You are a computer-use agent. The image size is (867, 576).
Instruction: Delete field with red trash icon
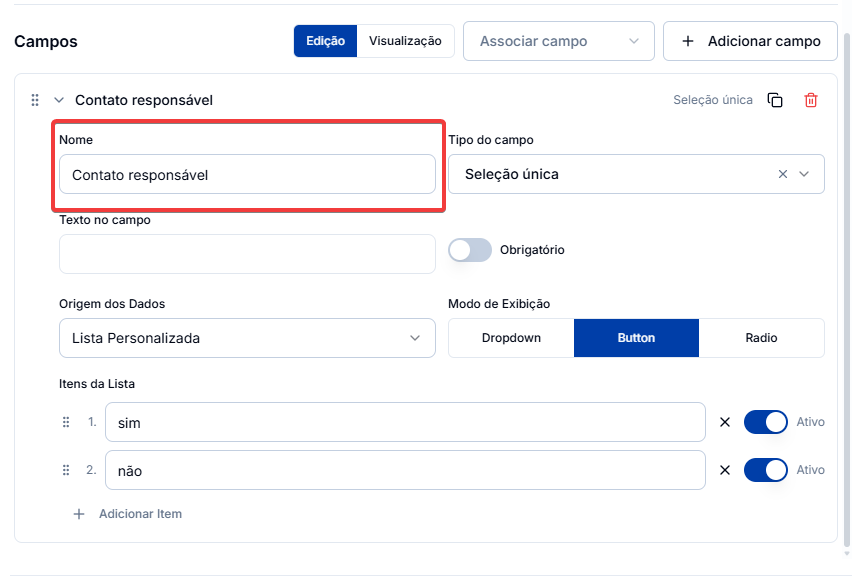(x=811, y=100)
